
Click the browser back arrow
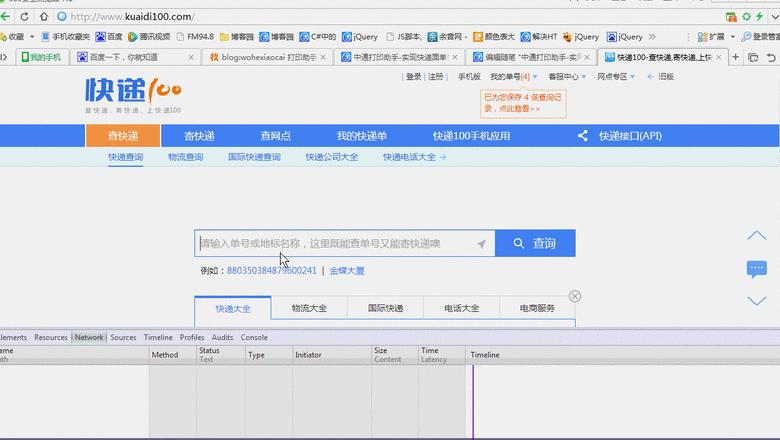pos(5,16)
